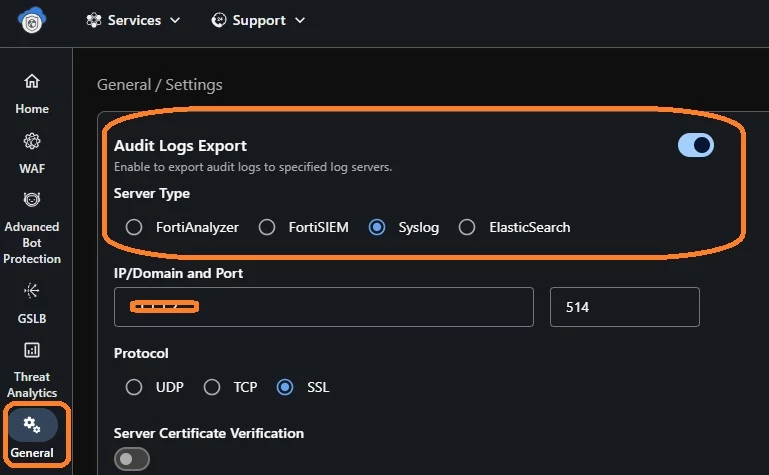Expand the Services dropdown chevron
Screen dimensions: 769x475
(x=175, y=20)
